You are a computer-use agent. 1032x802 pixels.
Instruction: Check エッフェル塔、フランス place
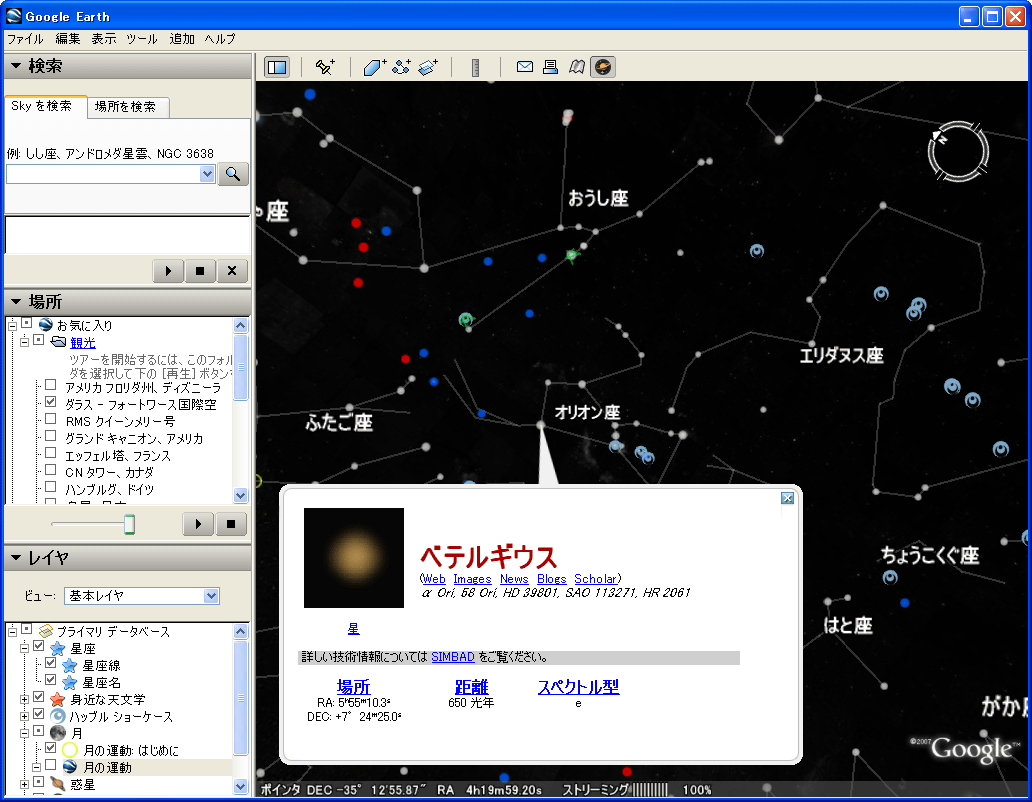[50, 453]
